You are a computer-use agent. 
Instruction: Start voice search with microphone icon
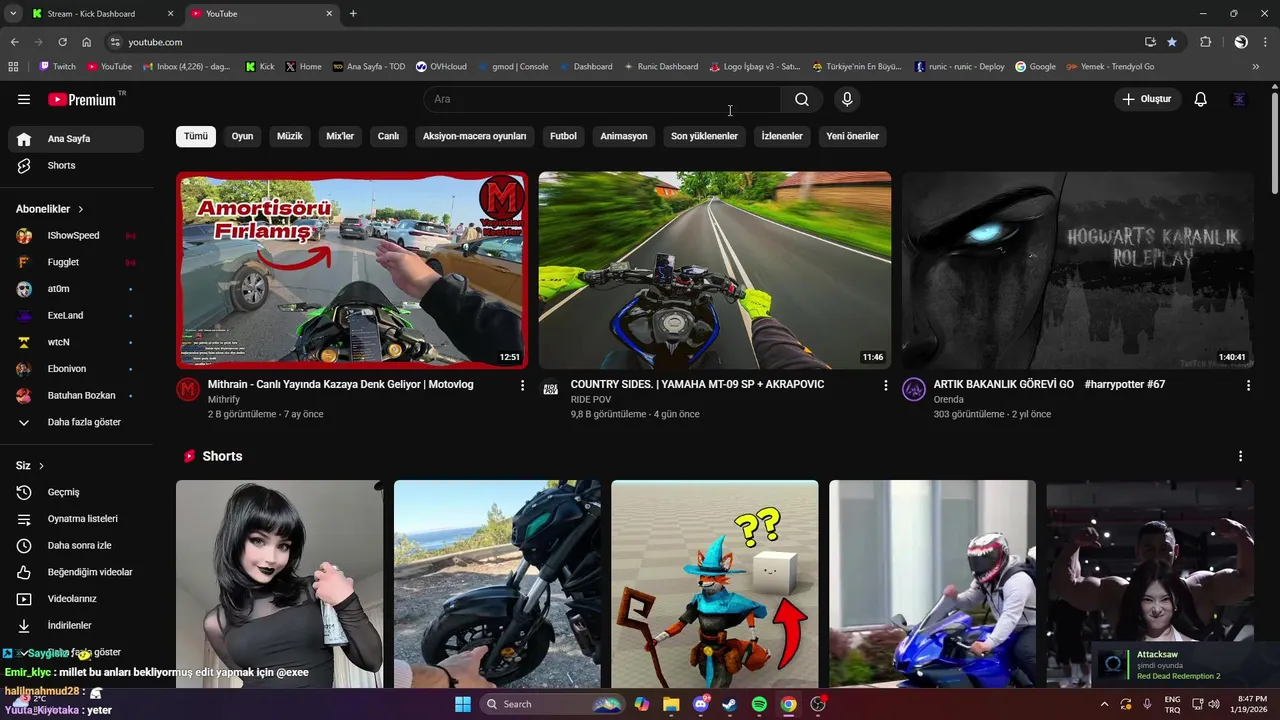coord(847,99)
